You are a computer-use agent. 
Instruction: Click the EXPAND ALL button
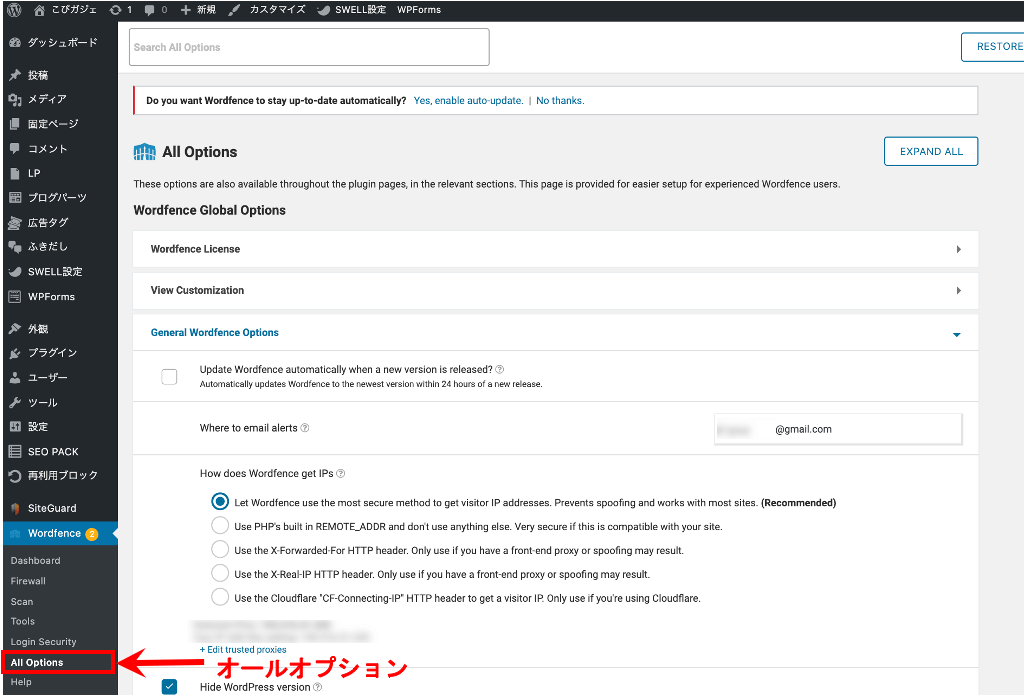tap(931, 151)
